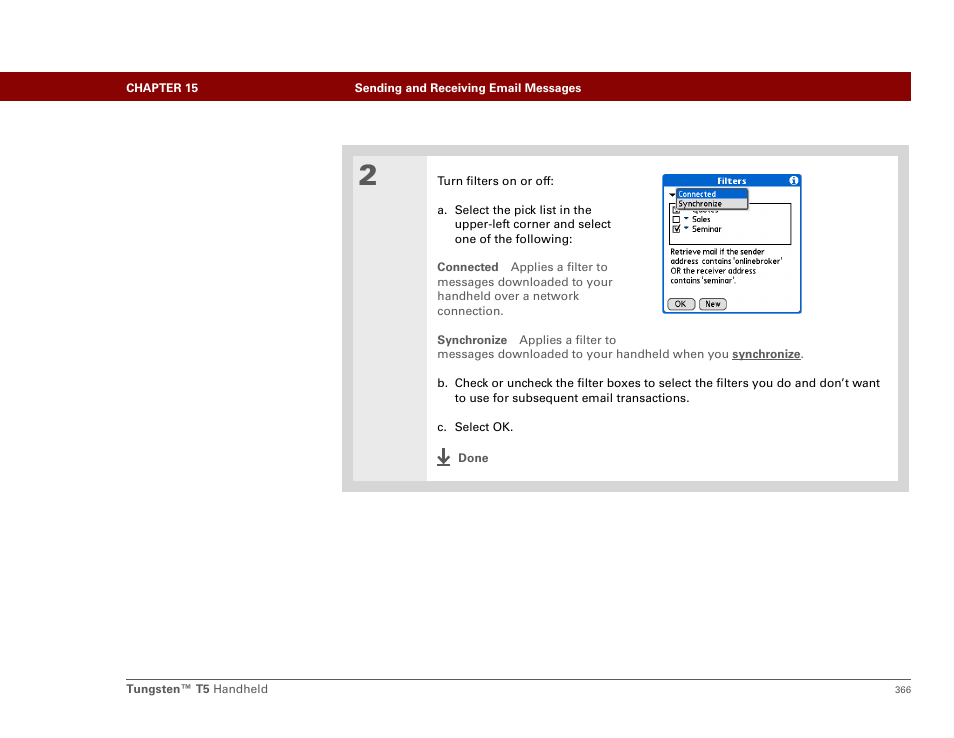Click the "Retrieve mail if the sender" description text

[x=717, y=252]
